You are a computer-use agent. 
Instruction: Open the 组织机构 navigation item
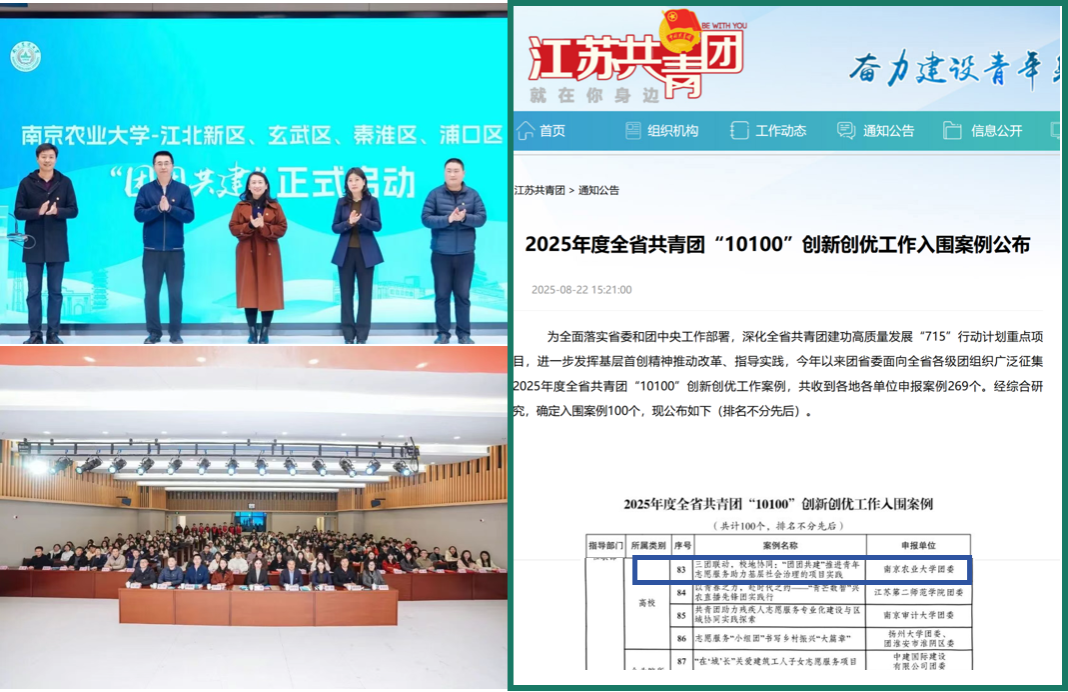pos(673,131)
